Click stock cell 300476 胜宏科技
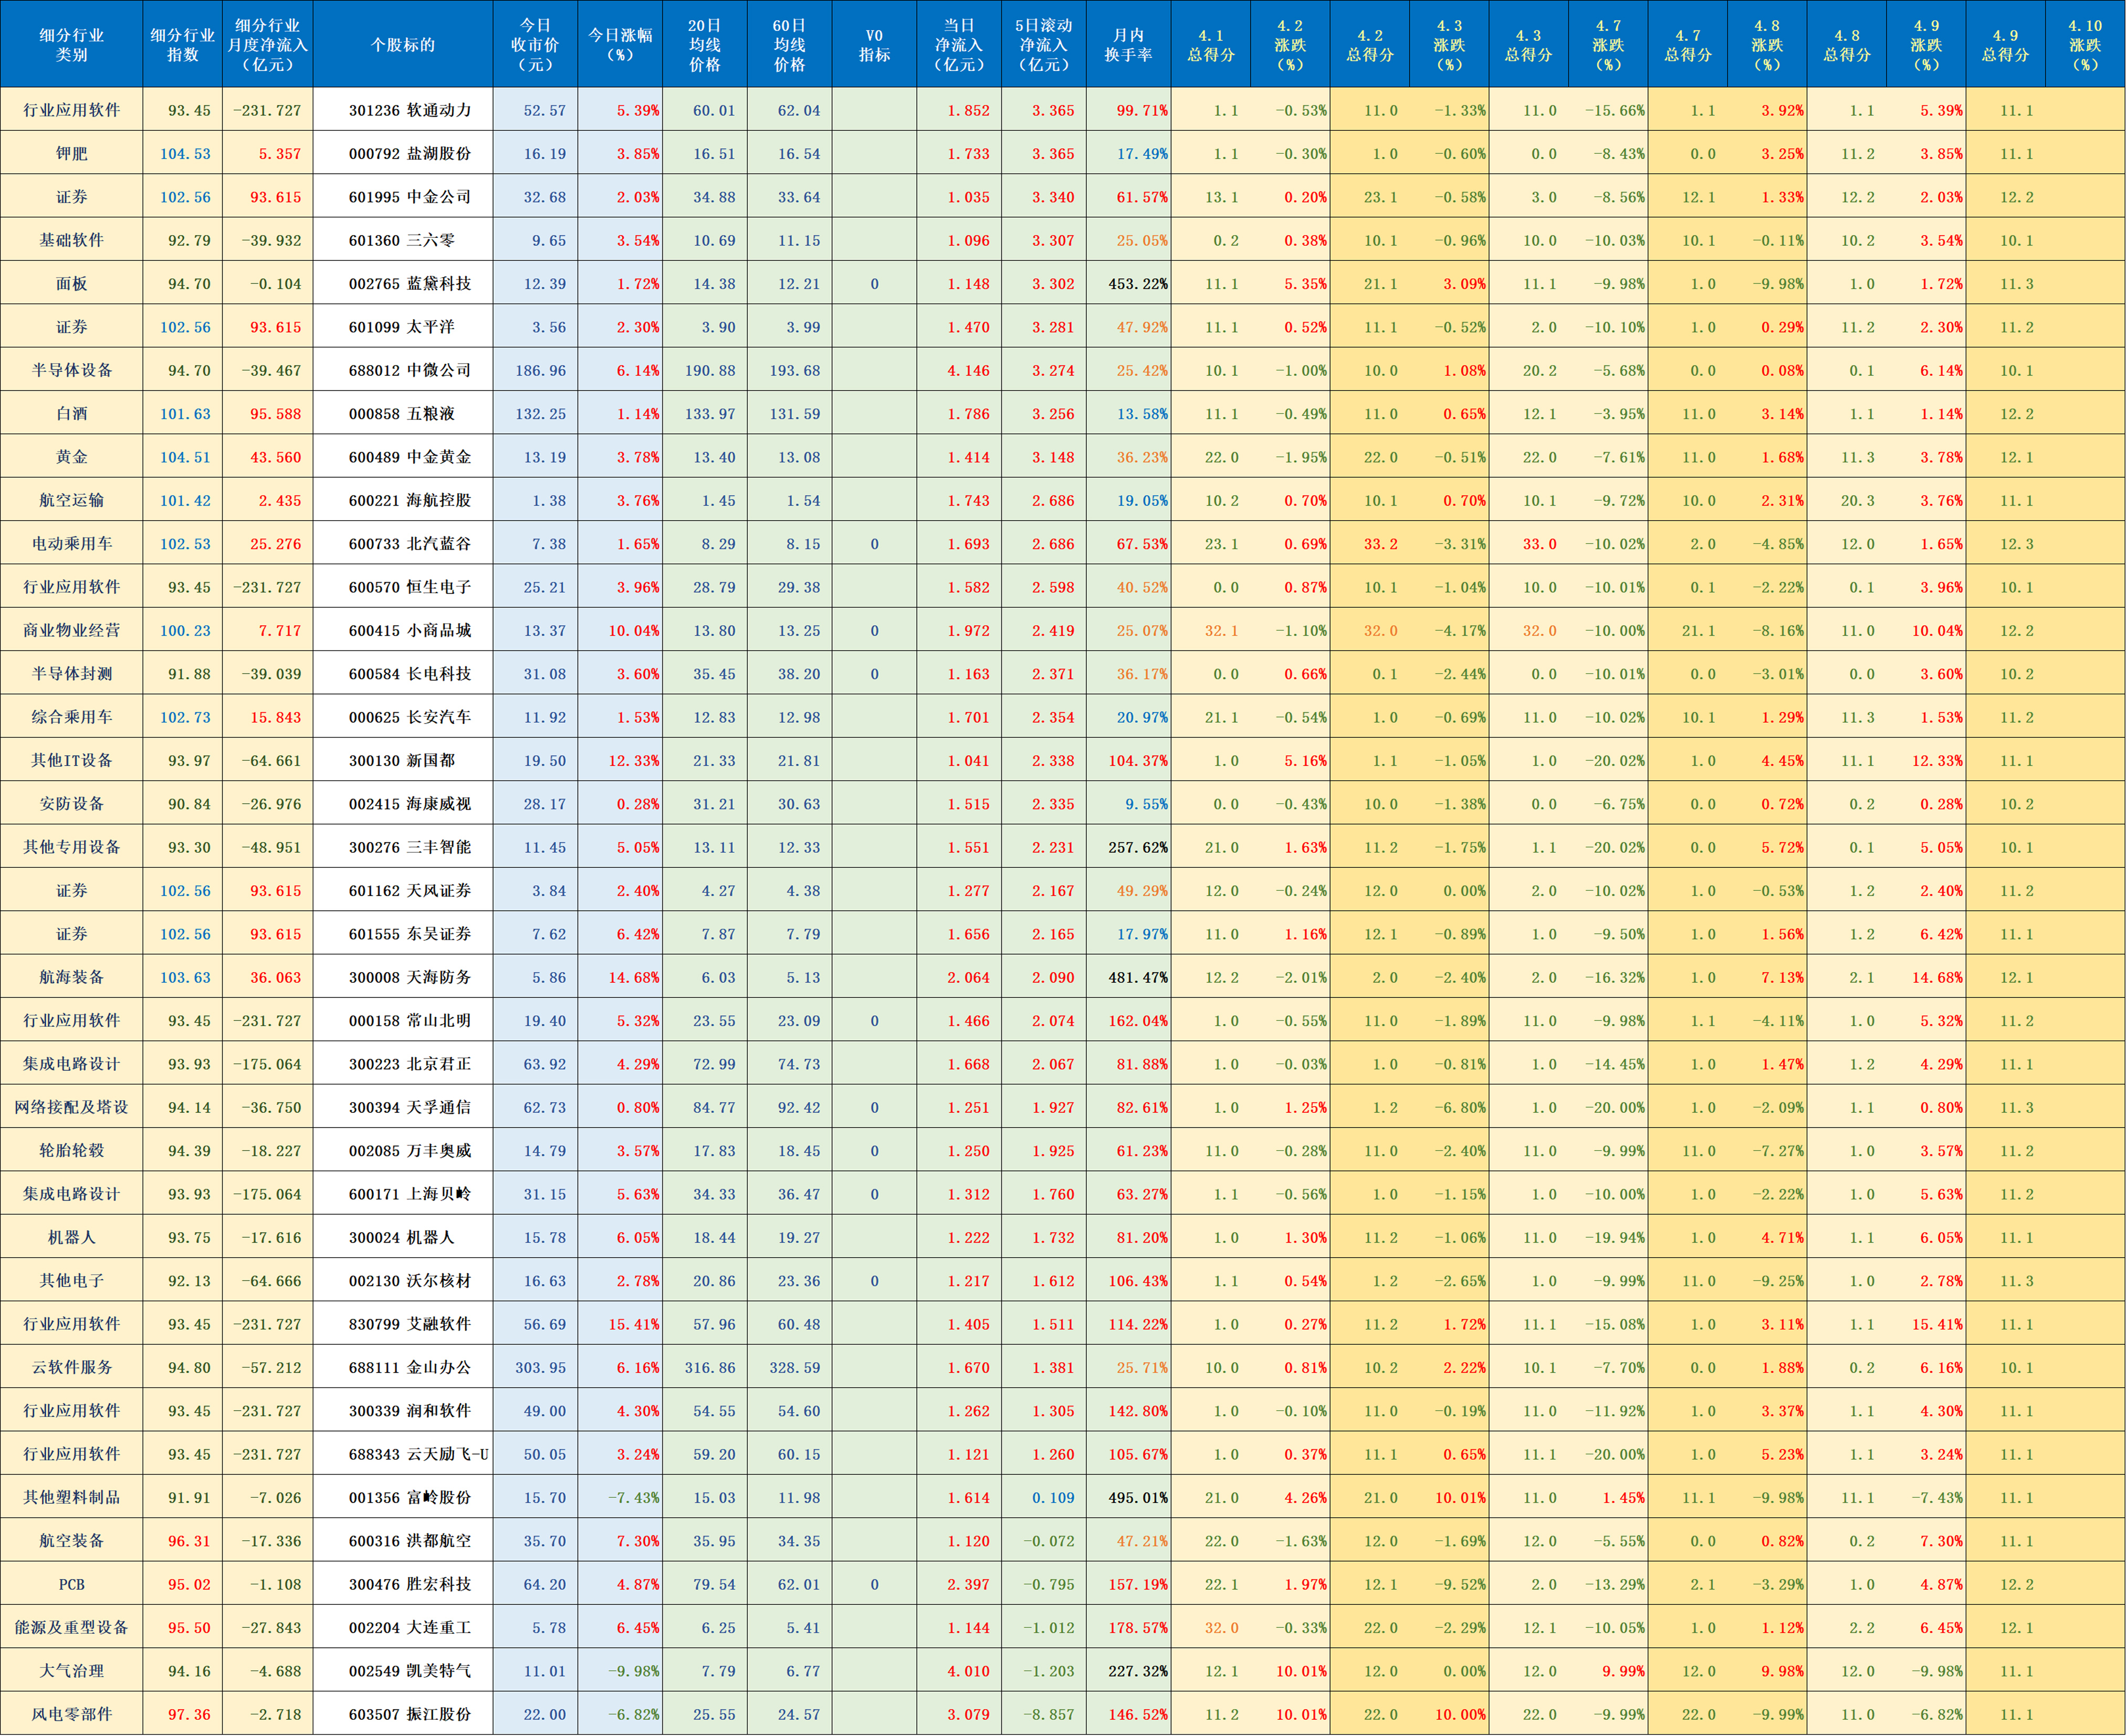Screen dimensions: 2126x1736 (x=403, y=1584)
